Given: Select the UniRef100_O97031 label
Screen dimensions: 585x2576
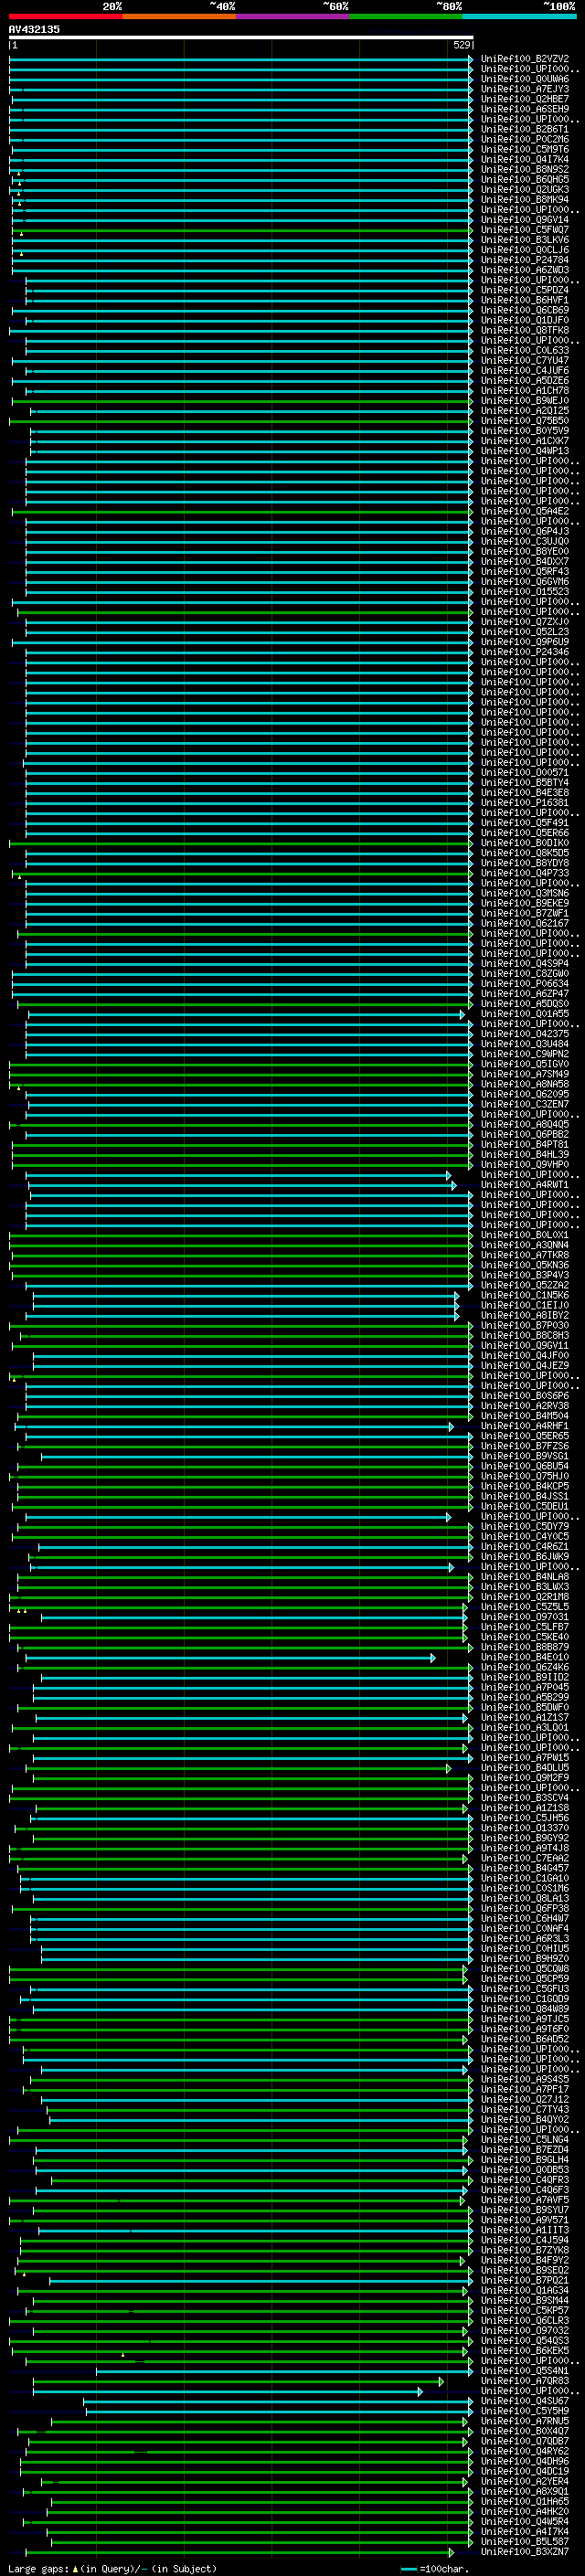Looking at the screenshot, I should (525, 1617).
